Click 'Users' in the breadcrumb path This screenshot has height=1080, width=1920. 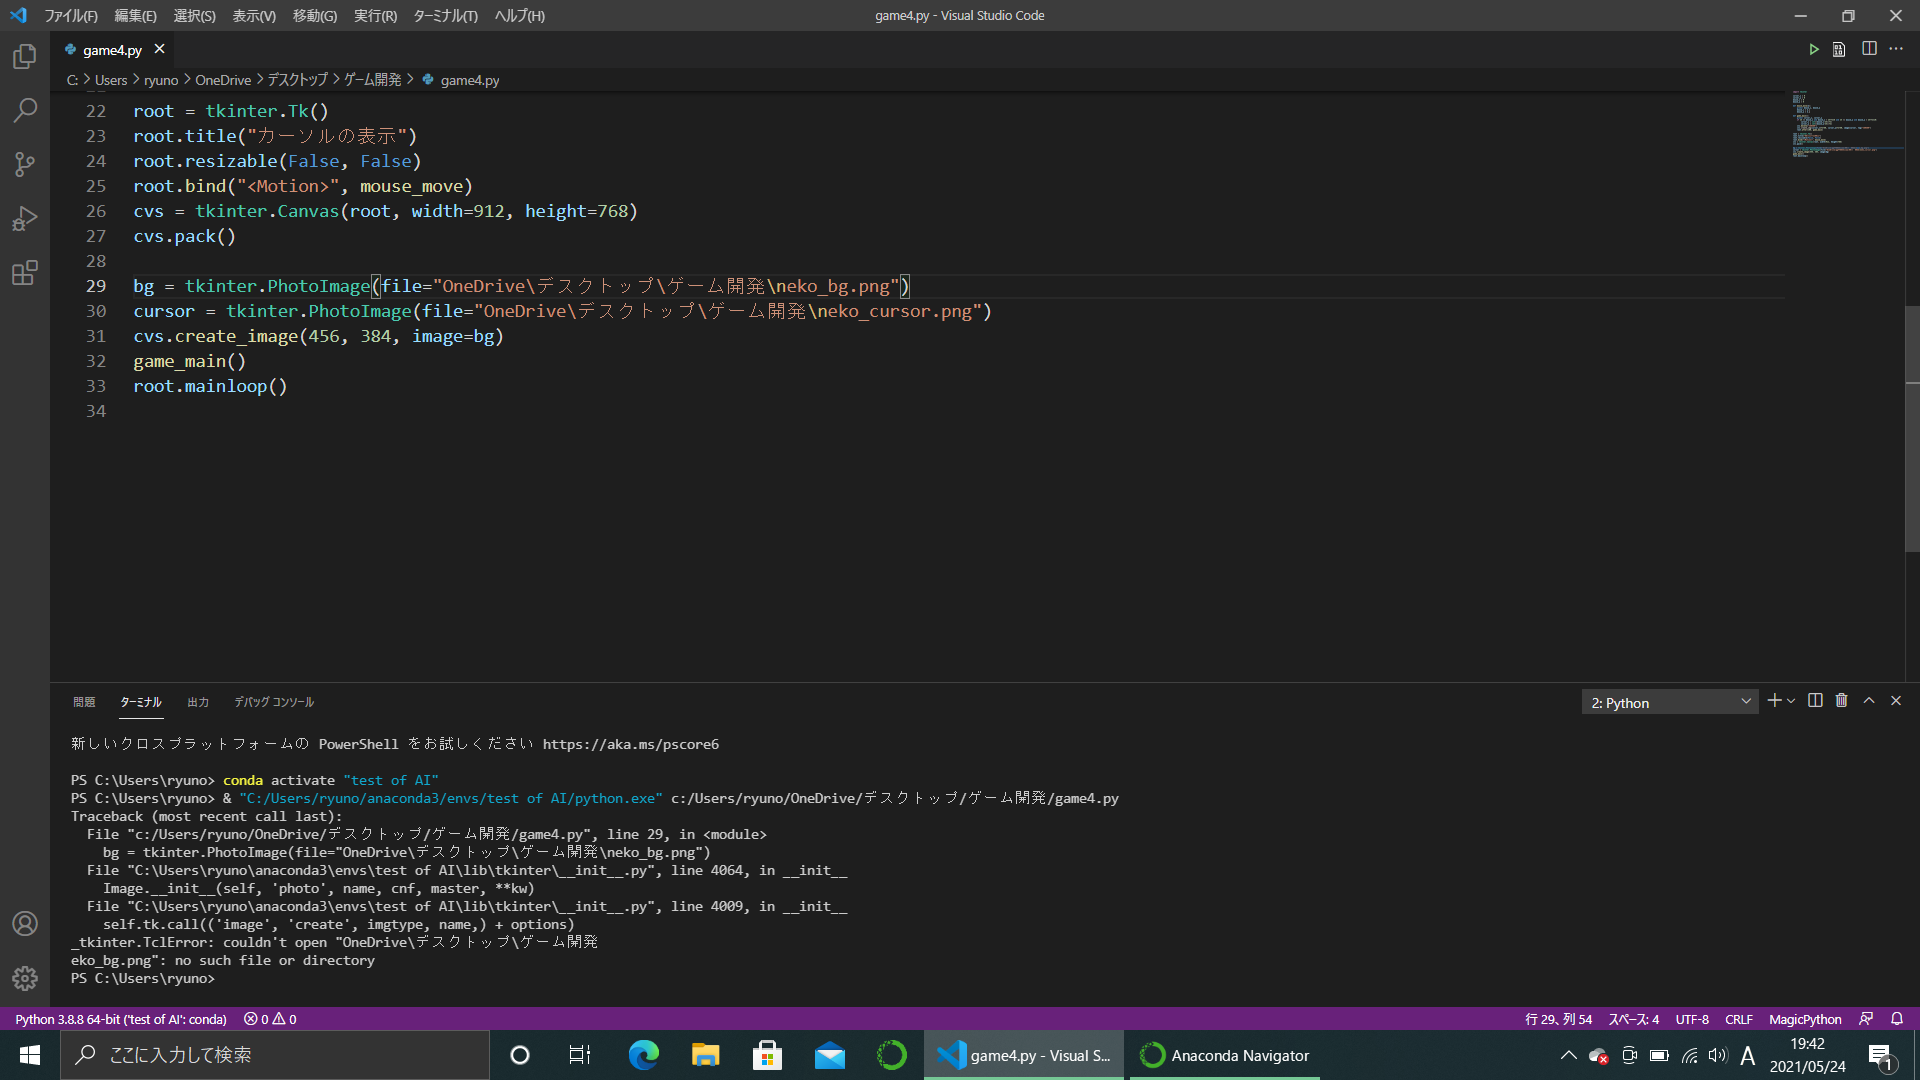click(111, 80)
